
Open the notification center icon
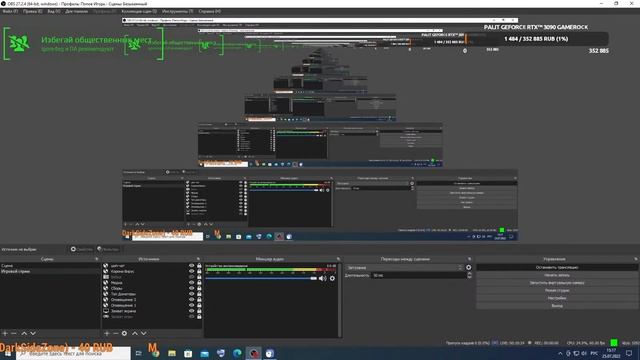click(629, 353)
